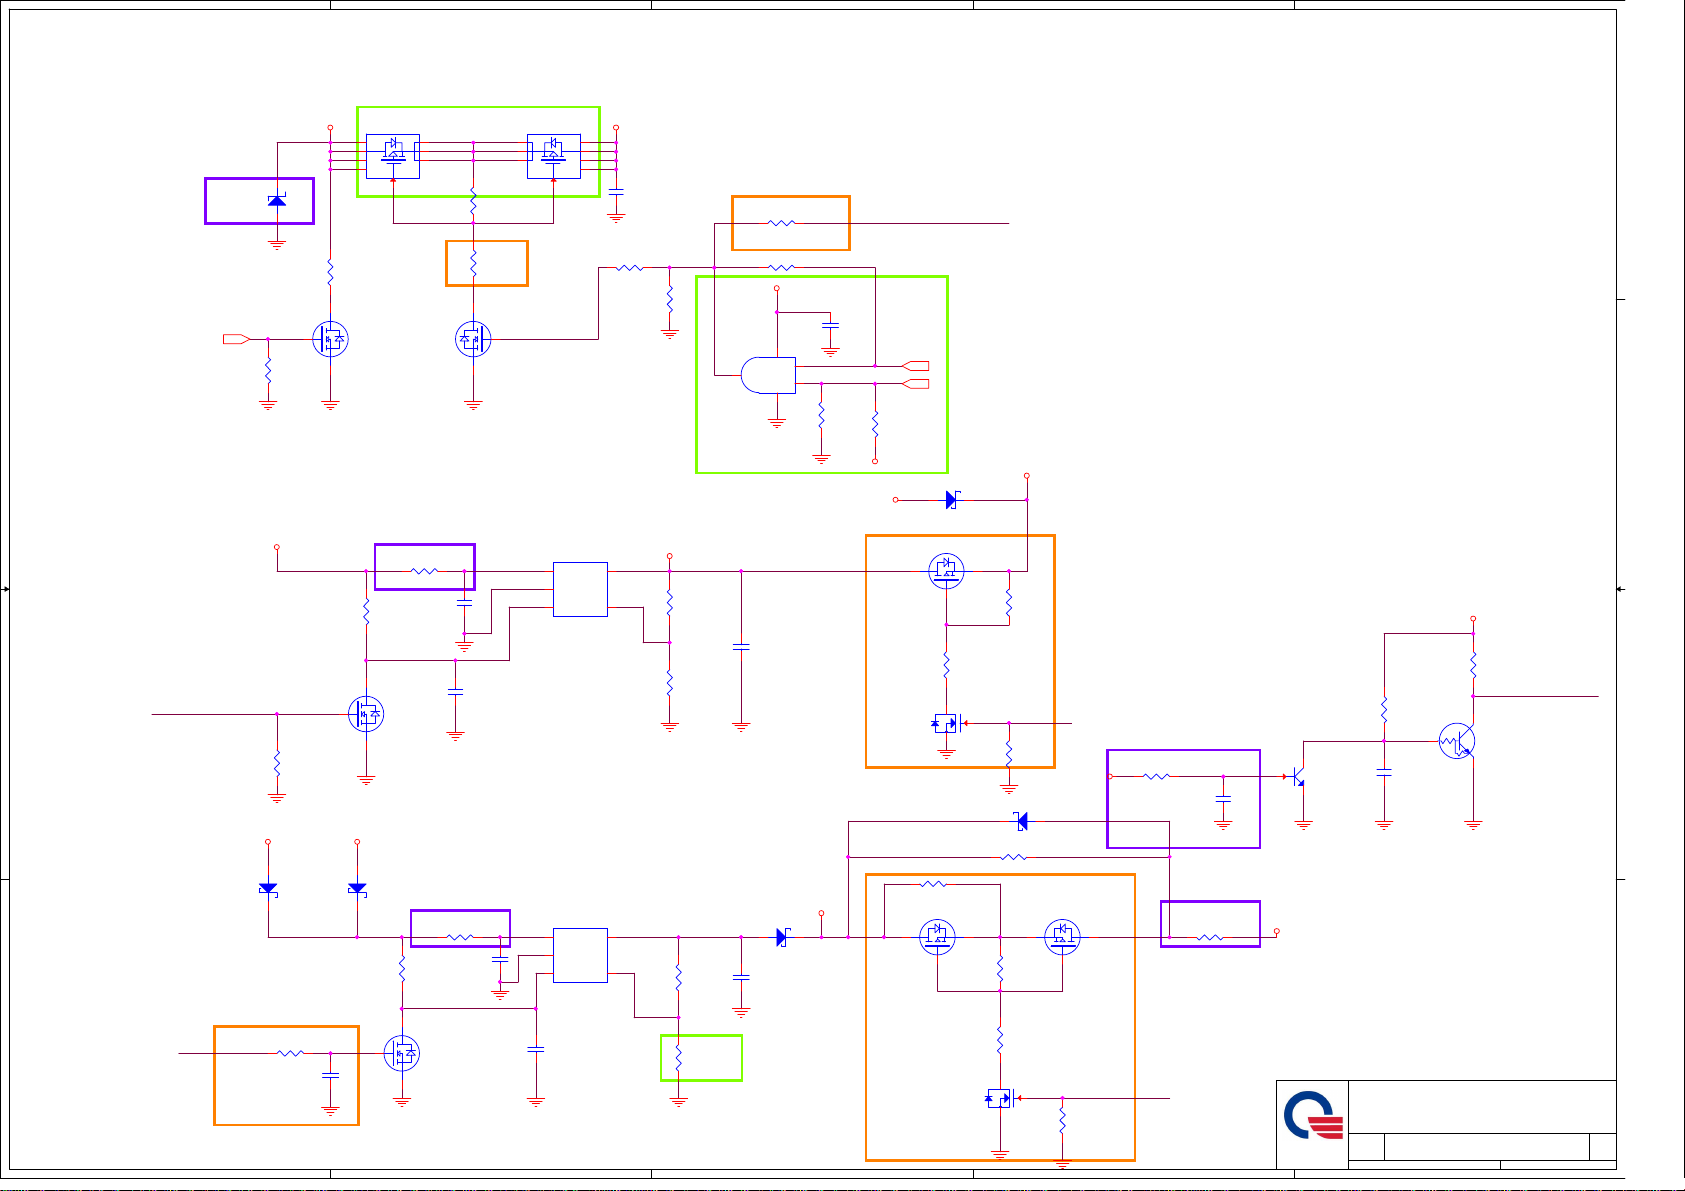Select the vertical resistor in the small orange box
Viewport: 1685px width, 1191px height.
pos(474,264)
